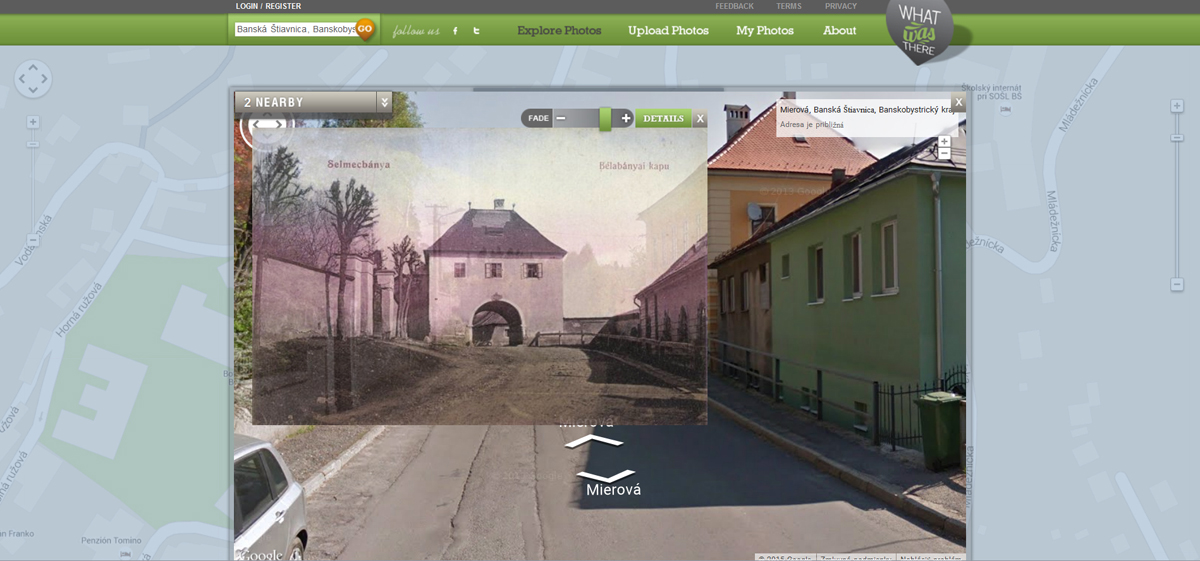
Task: Move forward along Mierová arrow
Action: point(593,440)
